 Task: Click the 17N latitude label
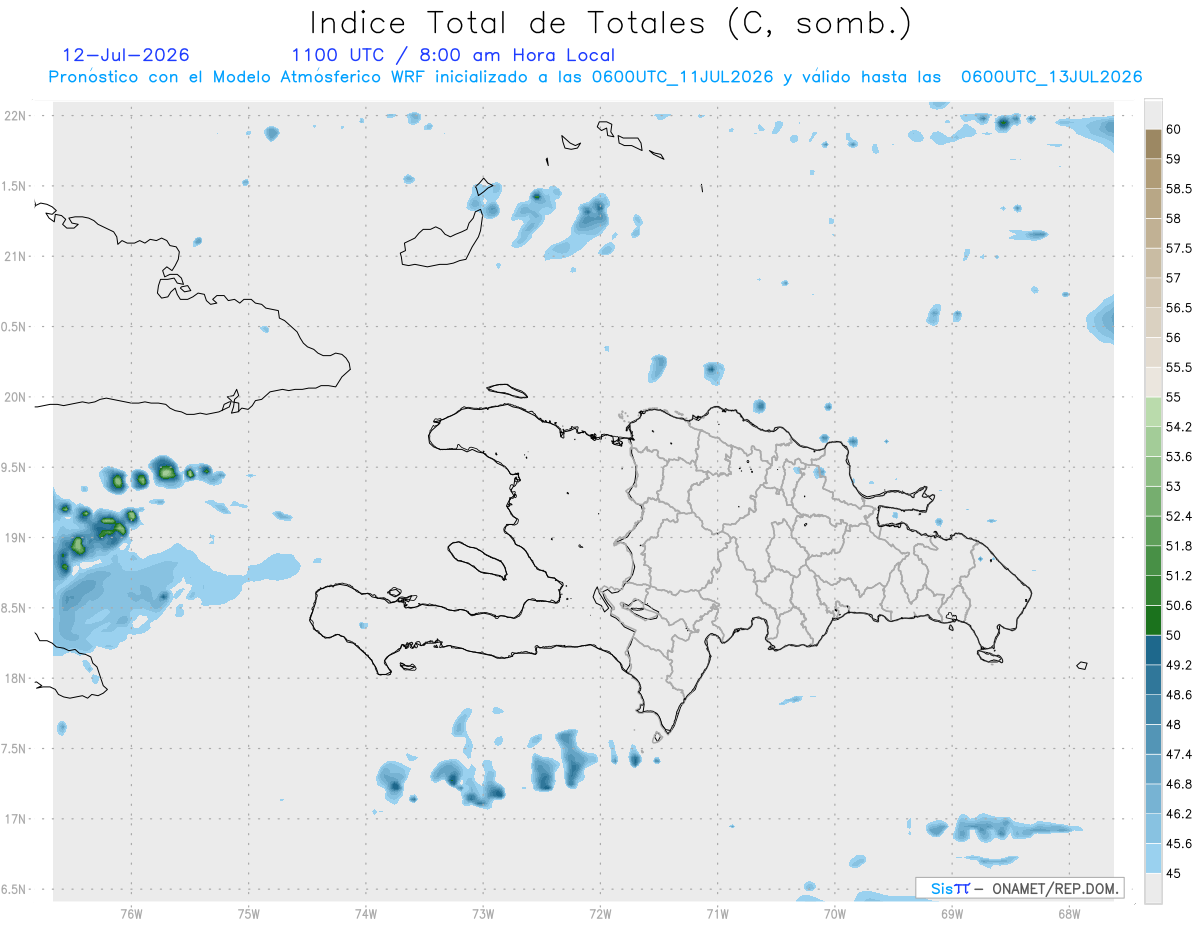click(16, 819)
